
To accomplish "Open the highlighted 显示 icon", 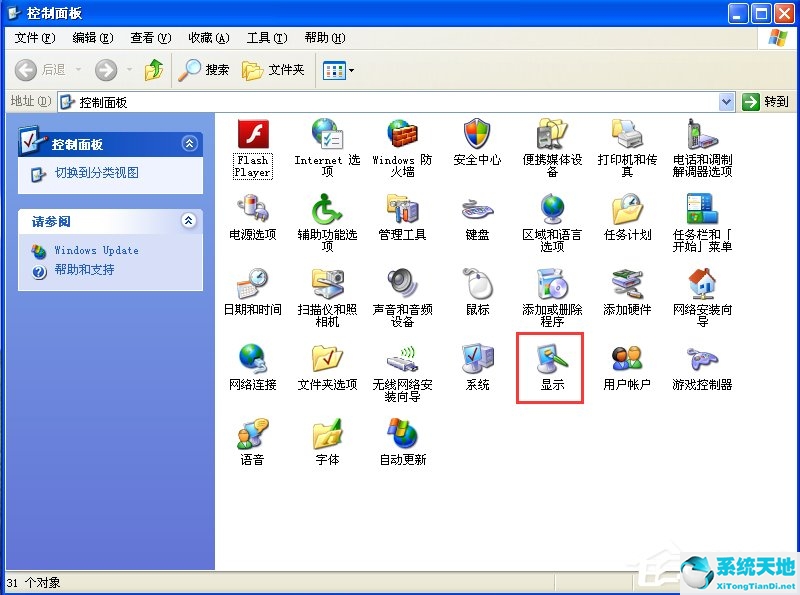I will (x=550, y=363).
